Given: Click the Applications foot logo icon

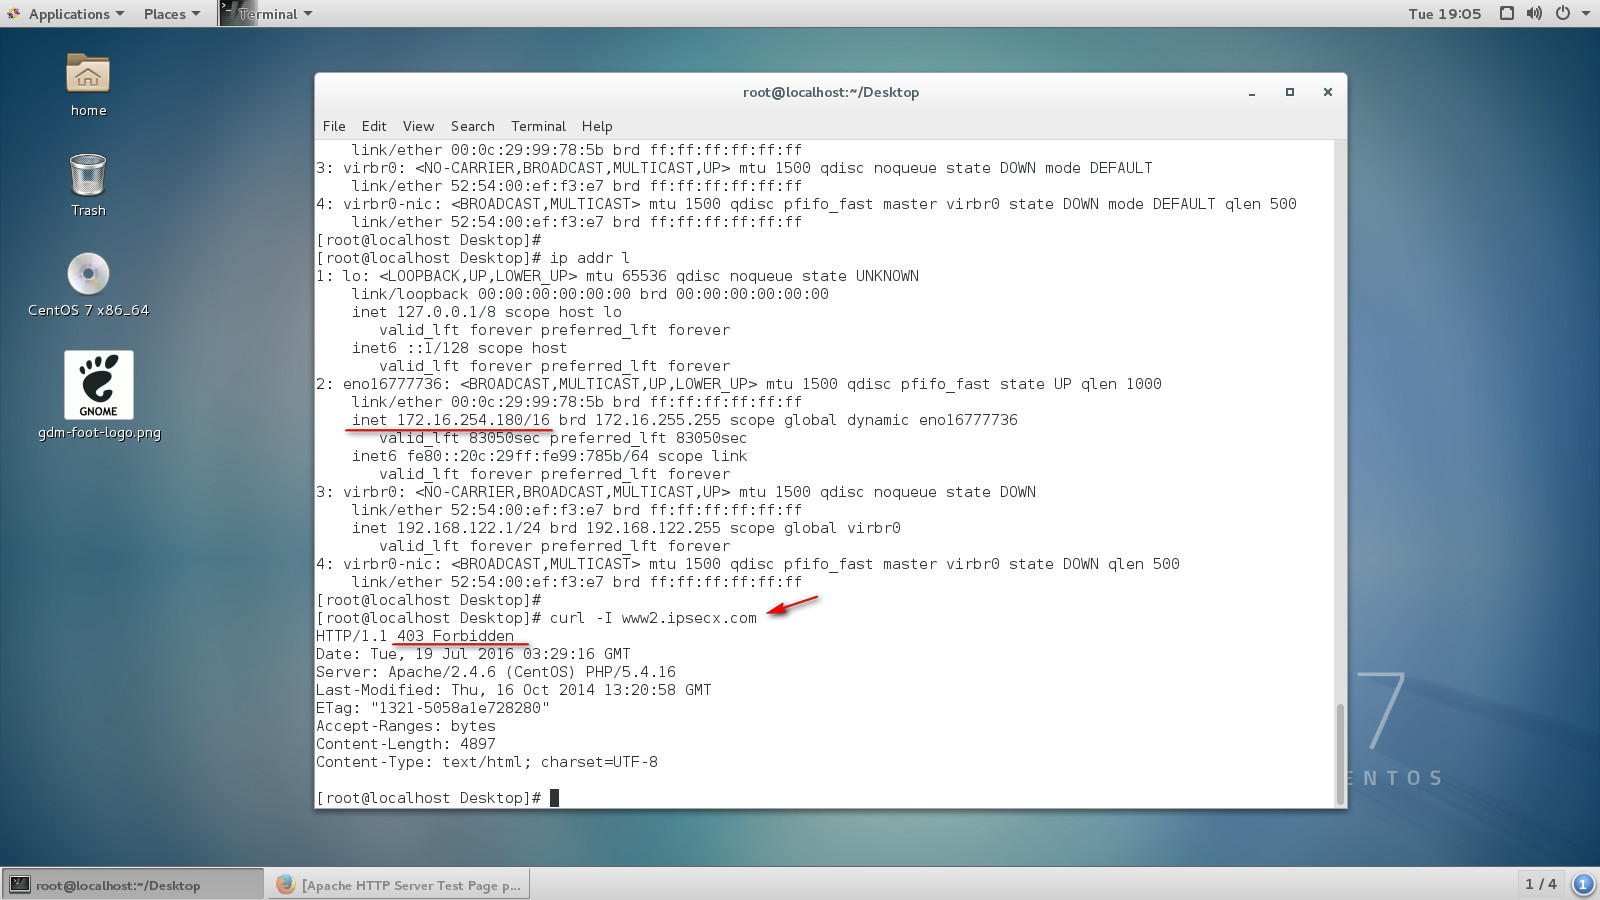Looking at the screenshot, I should pos(13,13).
